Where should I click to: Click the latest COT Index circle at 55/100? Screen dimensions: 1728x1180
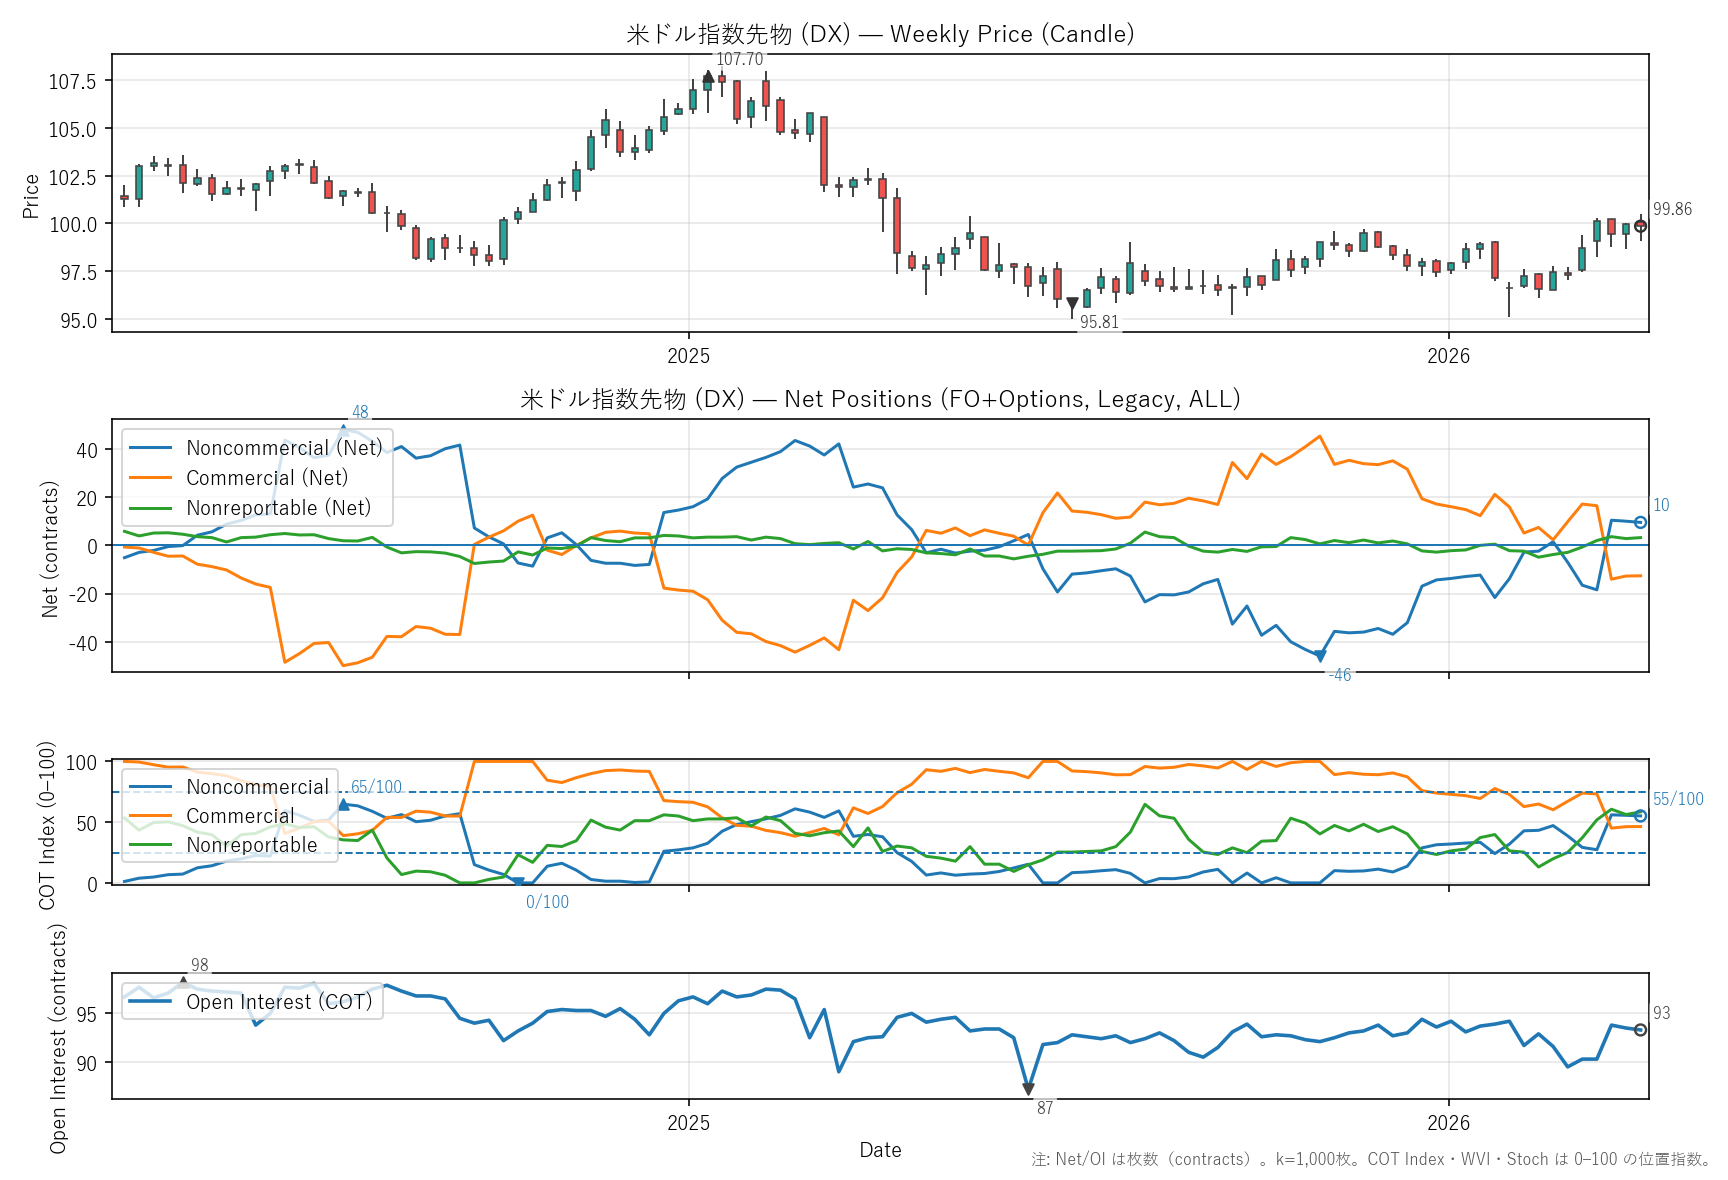point(1640,816)
